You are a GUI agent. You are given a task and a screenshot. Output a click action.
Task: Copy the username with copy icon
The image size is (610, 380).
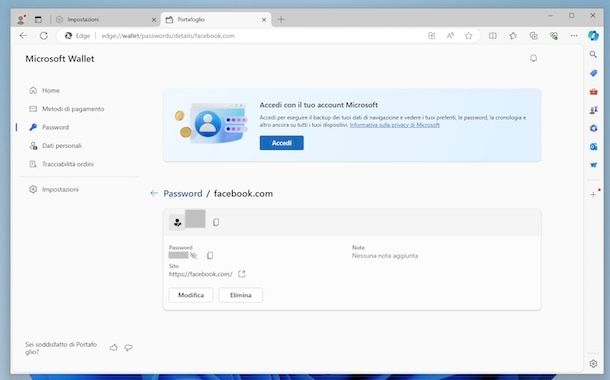(216, 222)
